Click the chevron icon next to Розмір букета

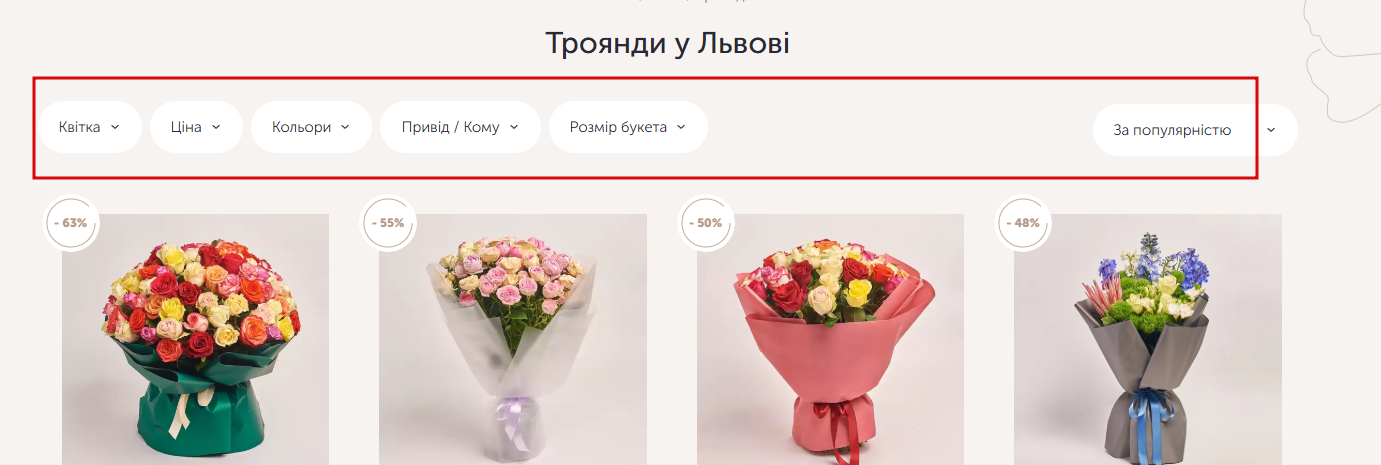point(681,127)
